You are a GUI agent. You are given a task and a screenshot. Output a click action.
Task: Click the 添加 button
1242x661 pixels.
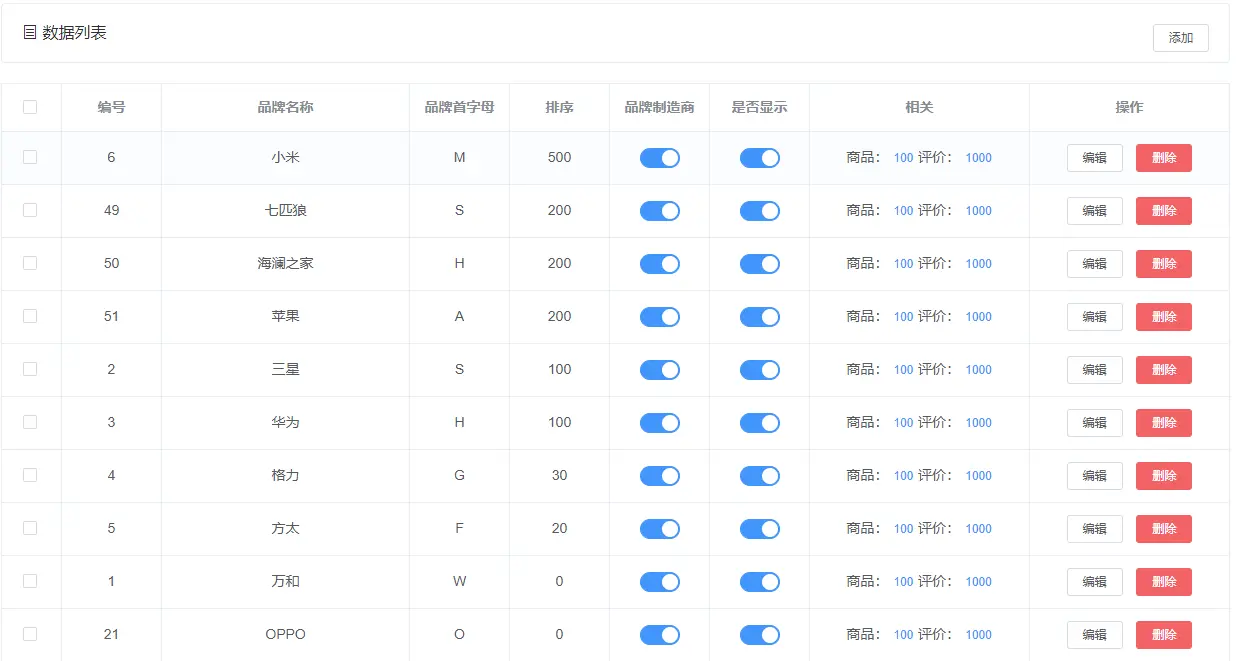1181,38
